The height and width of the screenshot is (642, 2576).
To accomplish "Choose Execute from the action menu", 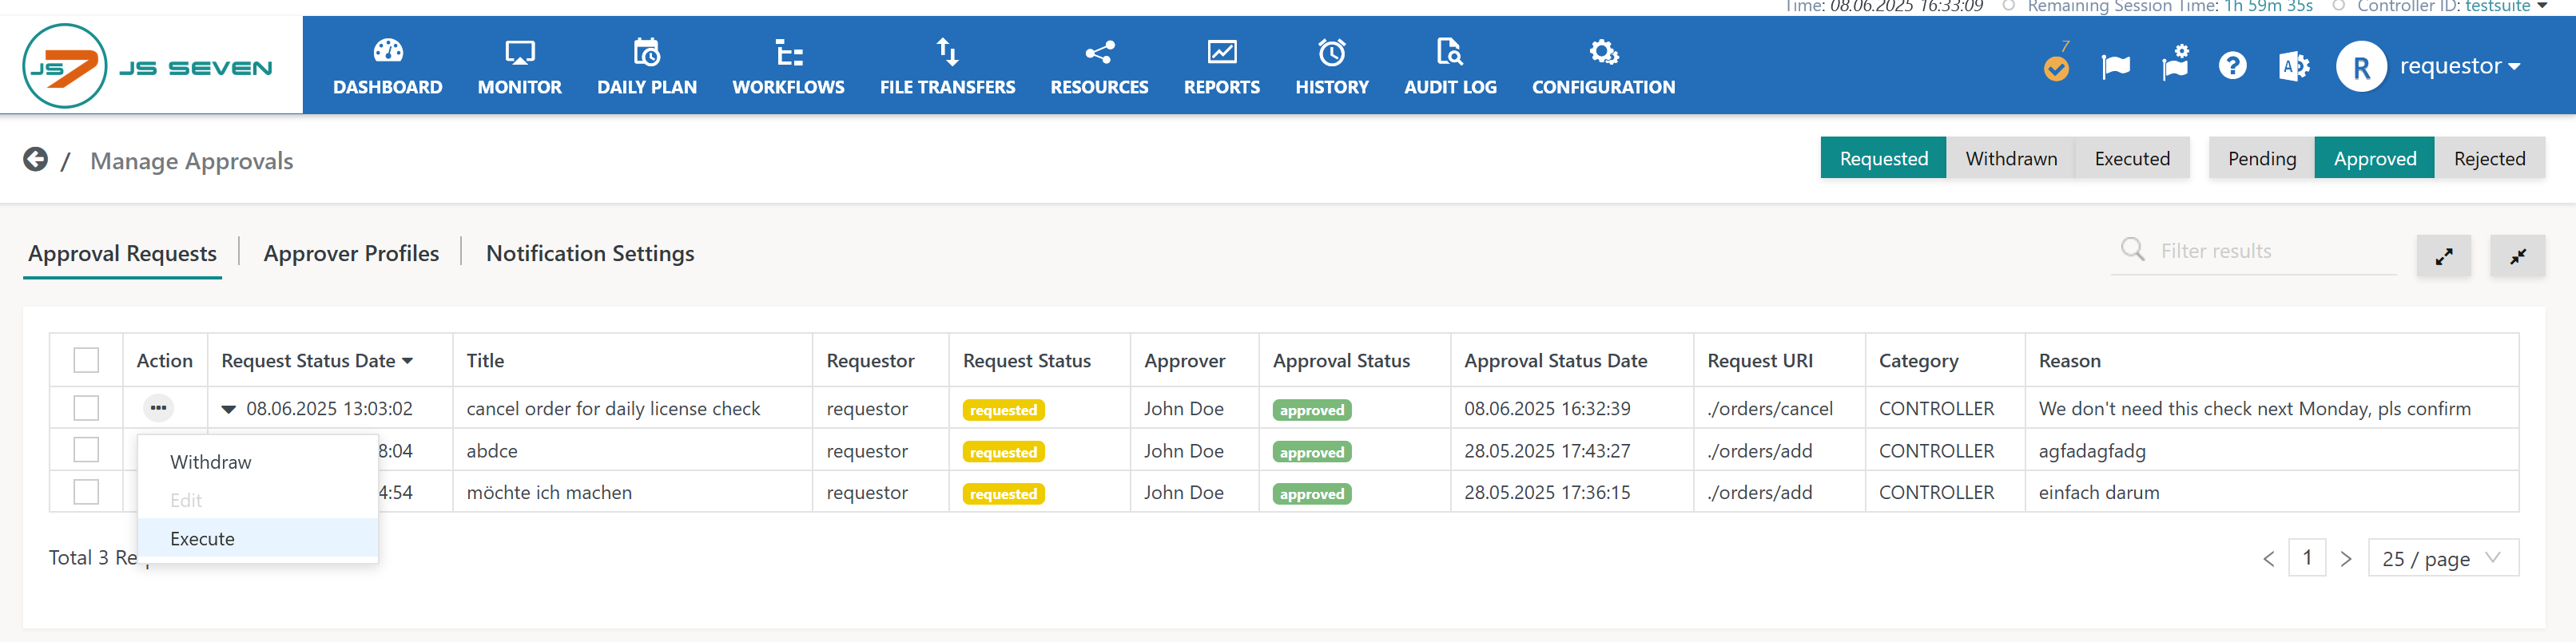I will click(203, 538).
